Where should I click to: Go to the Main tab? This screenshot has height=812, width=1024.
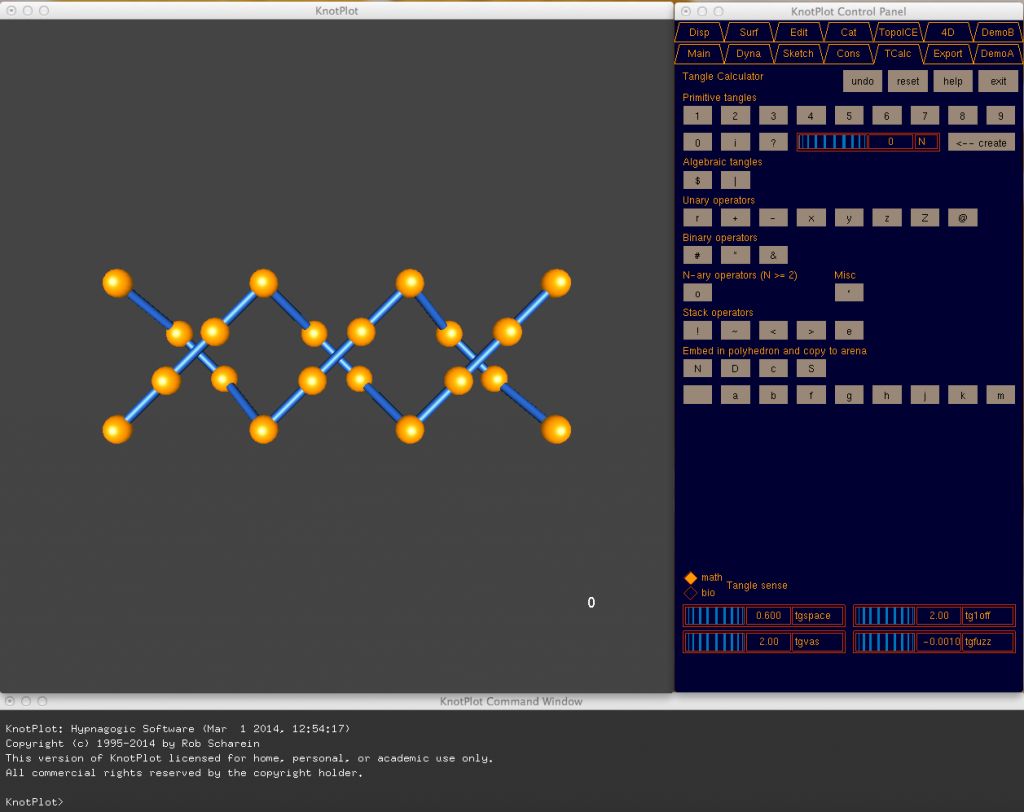coord(699,54)
